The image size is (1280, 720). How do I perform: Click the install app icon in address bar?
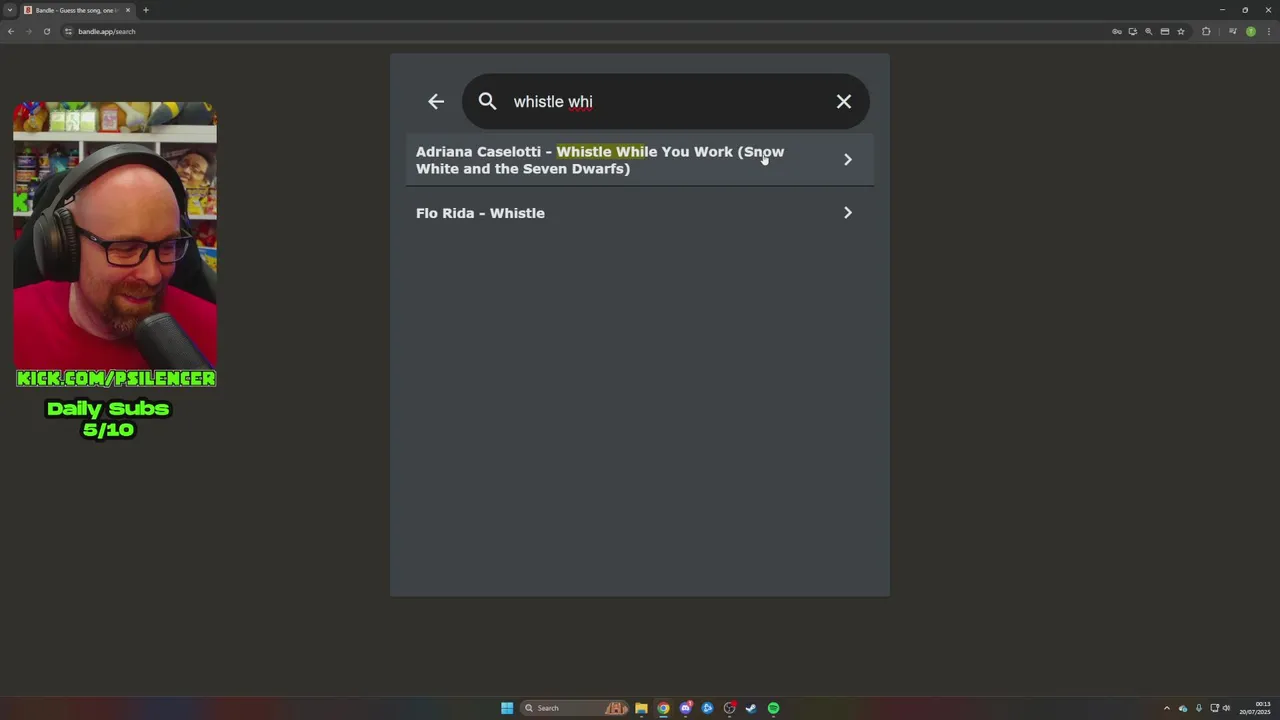(1133, 31)
